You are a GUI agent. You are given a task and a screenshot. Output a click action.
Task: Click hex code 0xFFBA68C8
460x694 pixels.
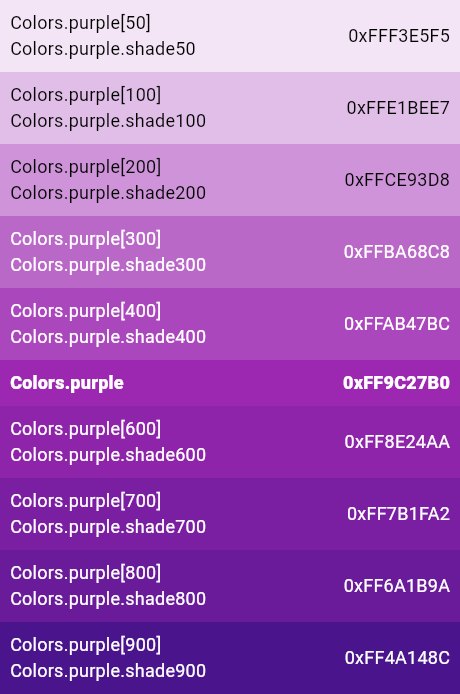click(397, 252)
